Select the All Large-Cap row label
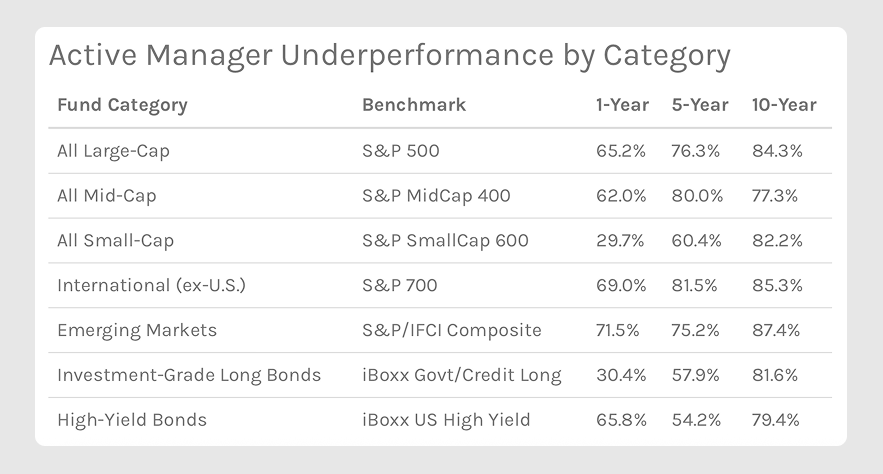Image resolution: width=883 pixels, height=474 pixels. [113, 151]
